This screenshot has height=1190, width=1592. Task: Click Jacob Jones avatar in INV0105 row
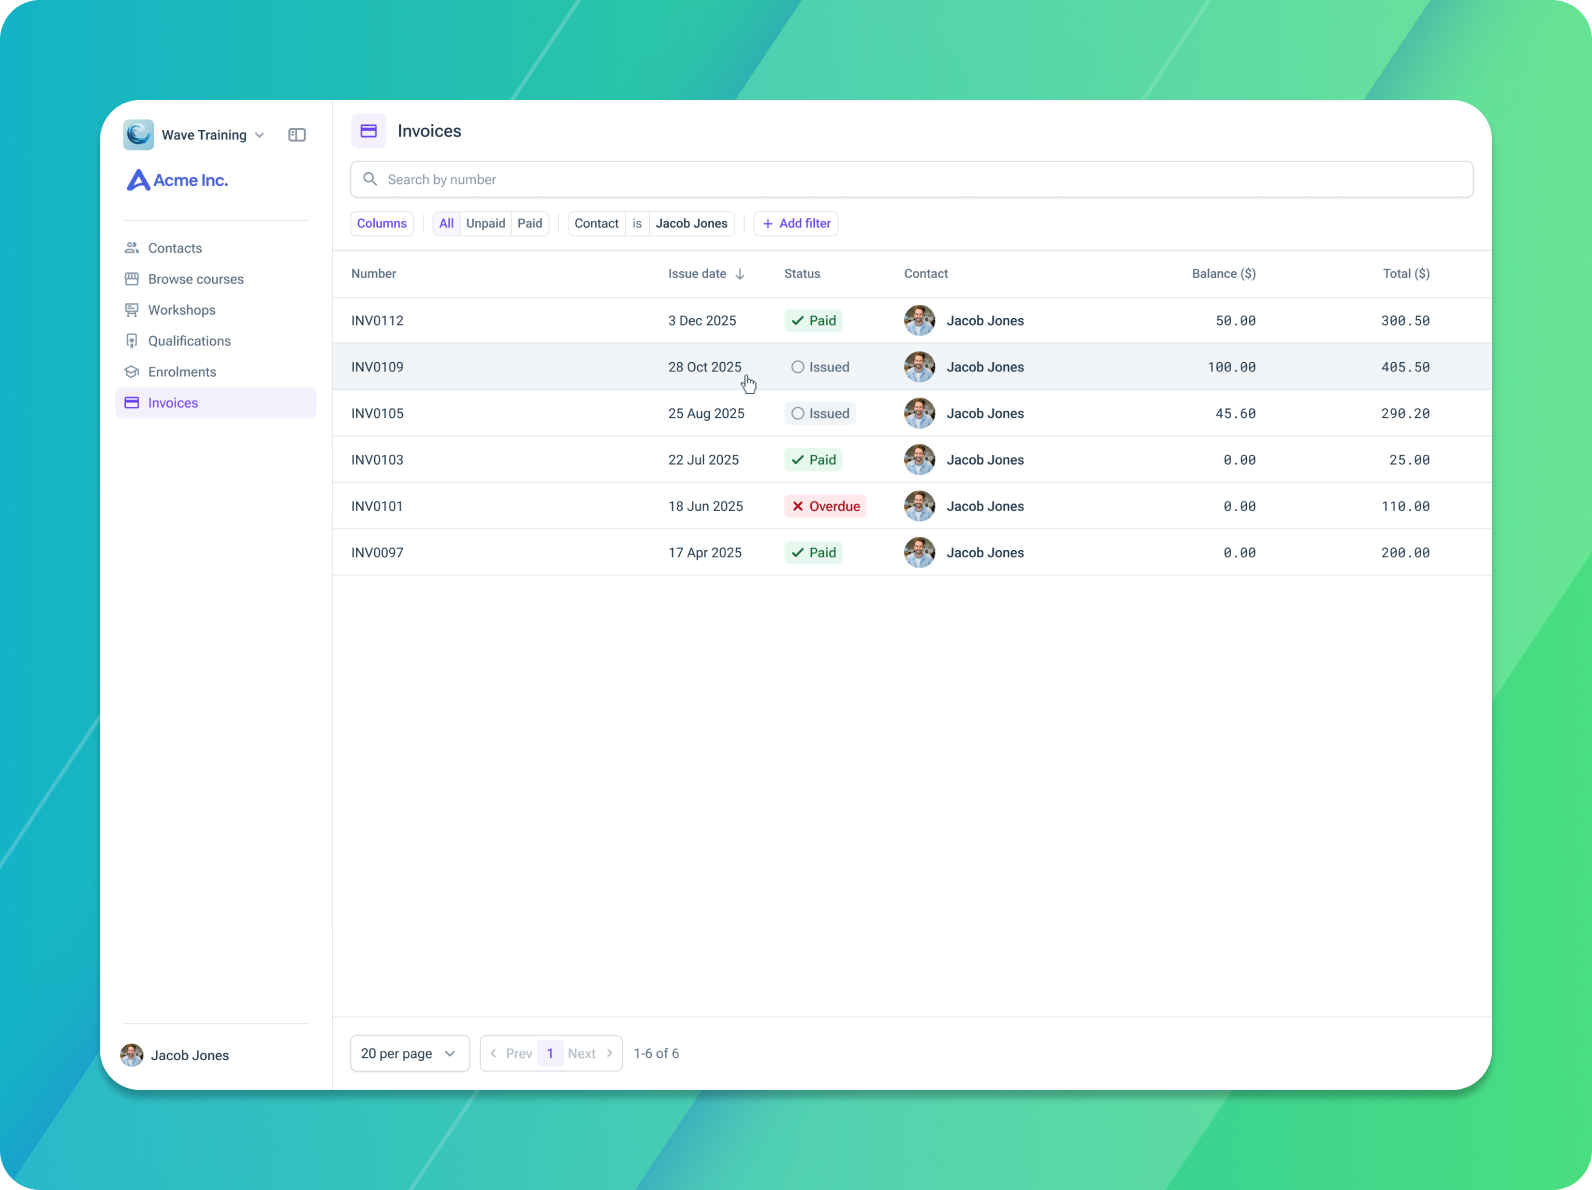(x=920, y=413)
